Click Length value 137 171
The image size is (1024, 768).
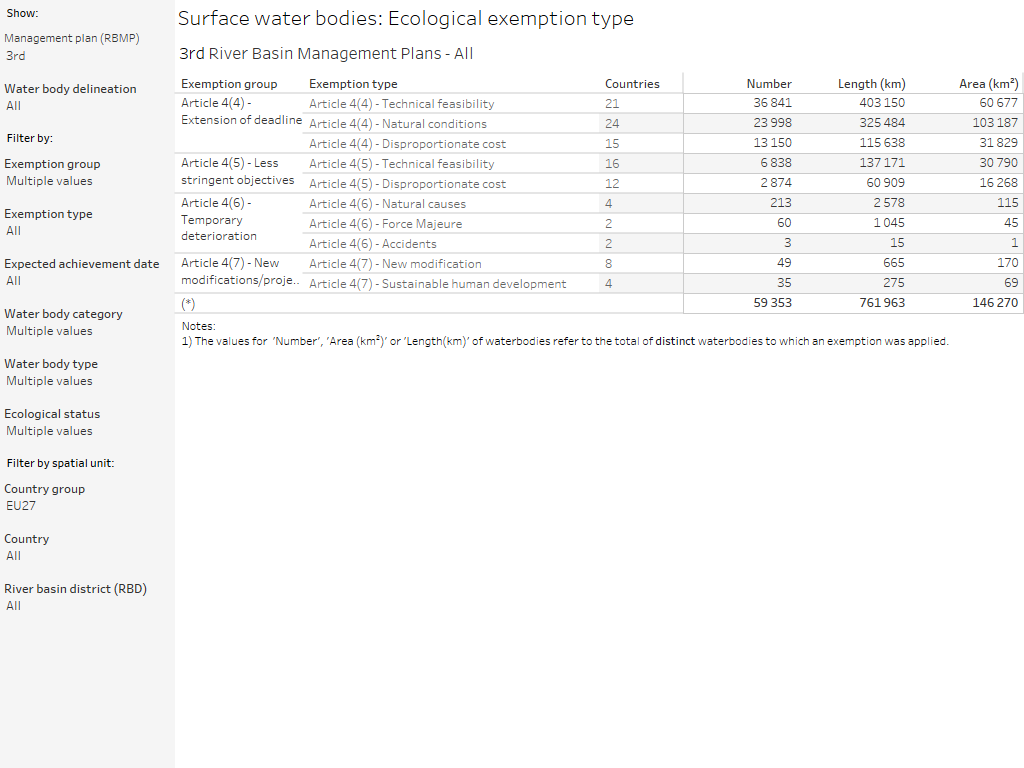(x=882, y=163)
